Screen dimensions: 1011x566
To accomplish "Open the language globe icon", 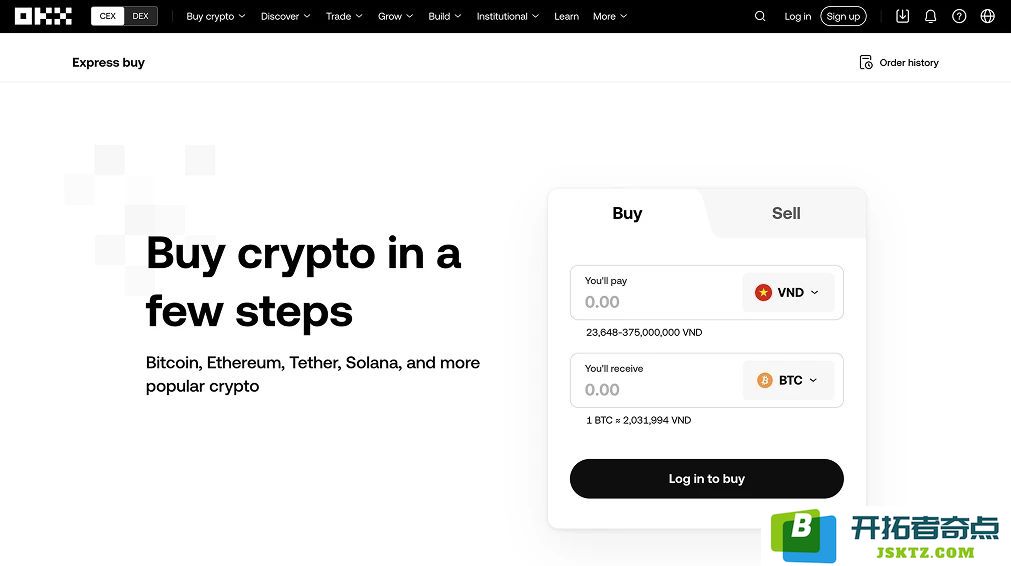I will [987, 16].
